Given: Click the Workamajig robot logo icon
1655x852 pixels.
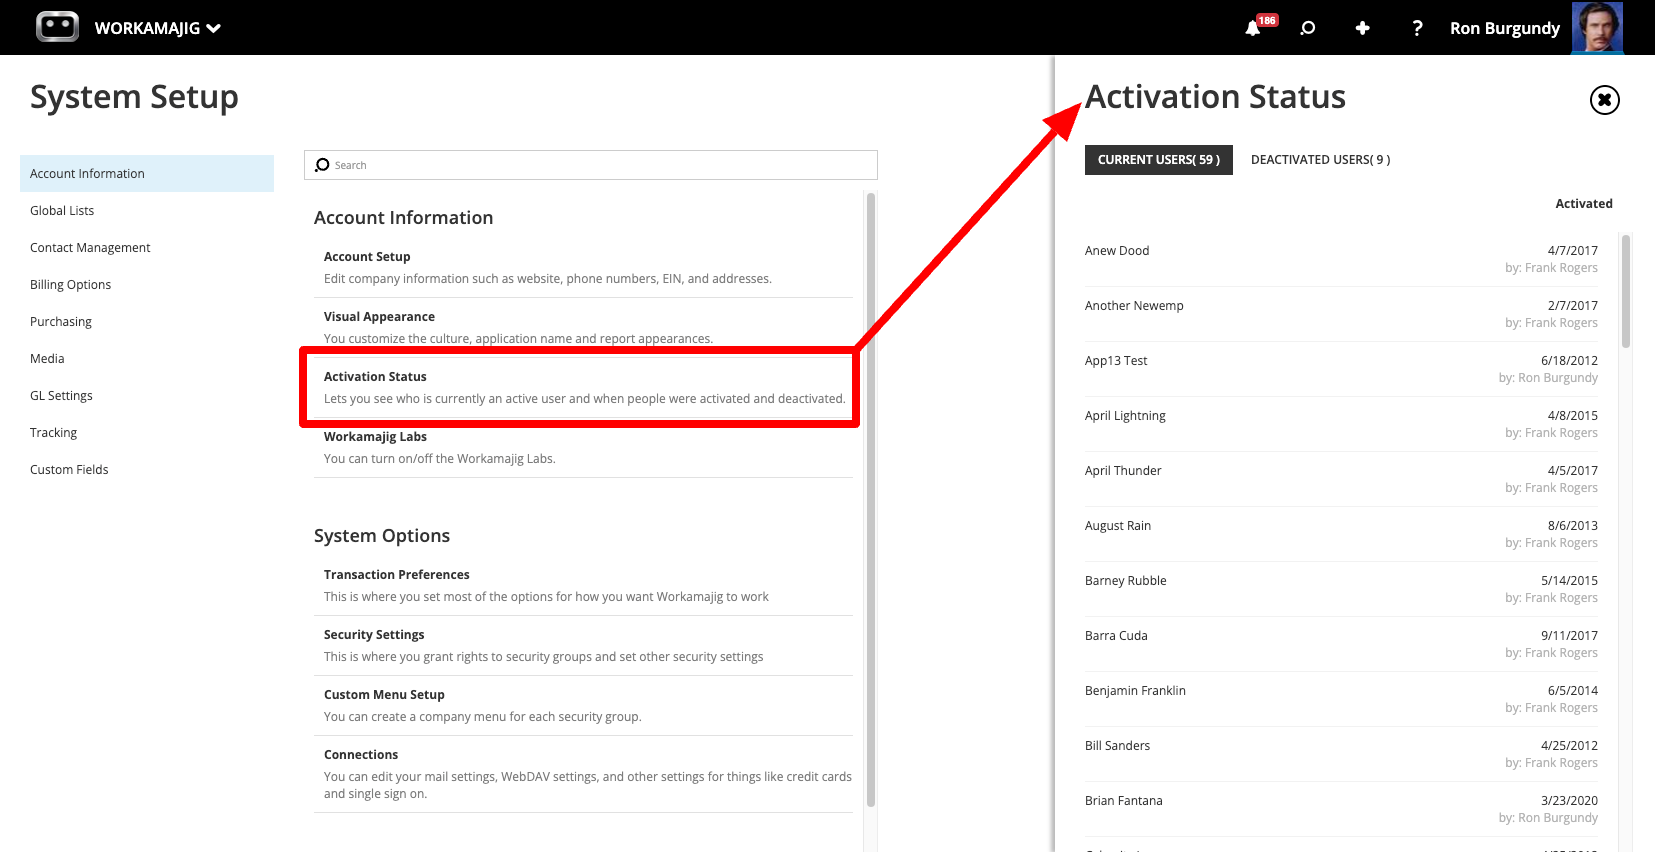Looking at the screenshot, I should 57,27.
